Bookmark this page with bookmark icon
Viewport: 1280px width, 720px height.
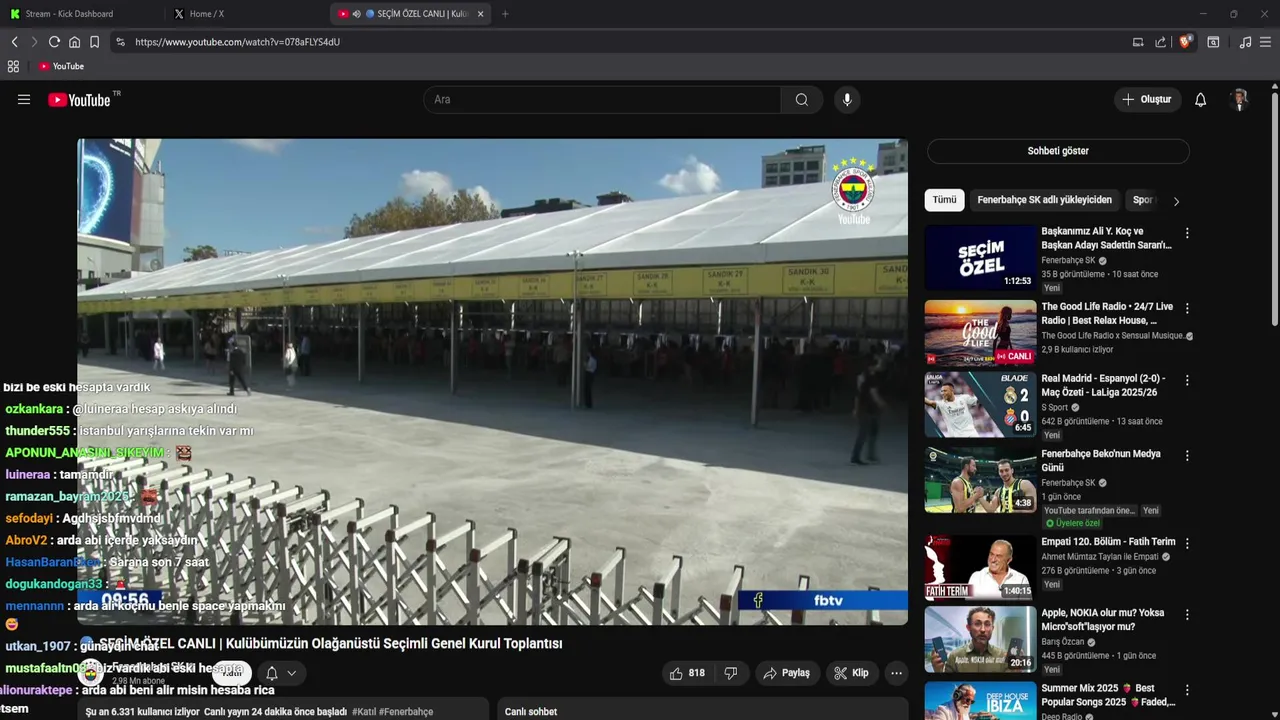(94, 42)
